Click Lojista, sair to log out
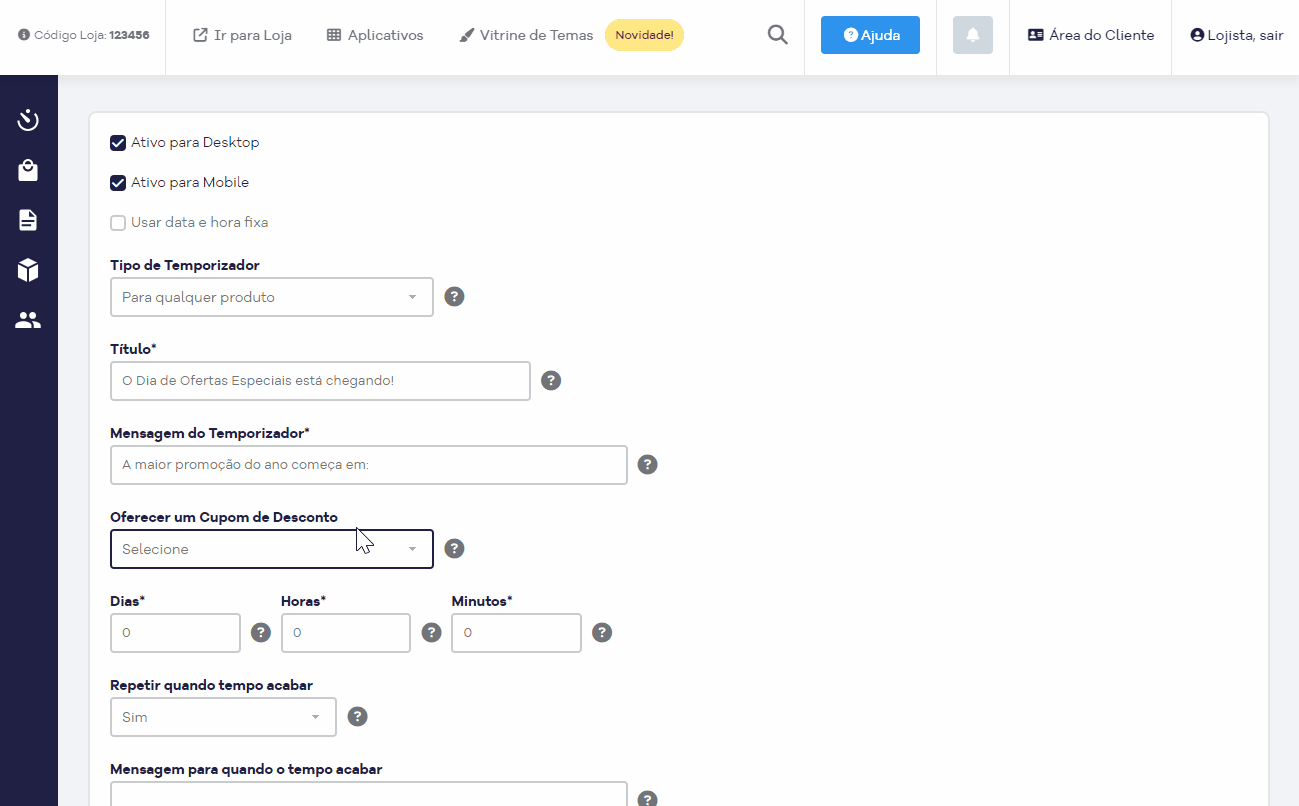Screen dimensions: 1299x806 click(1237, 35)
